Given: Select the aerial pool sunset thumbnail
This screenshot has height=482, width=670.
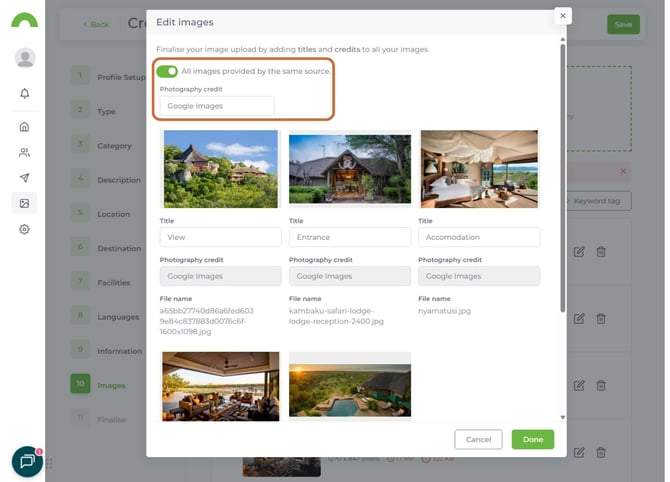Looking at the screenshot, I should pyautogui.click(x=349, y=385).
